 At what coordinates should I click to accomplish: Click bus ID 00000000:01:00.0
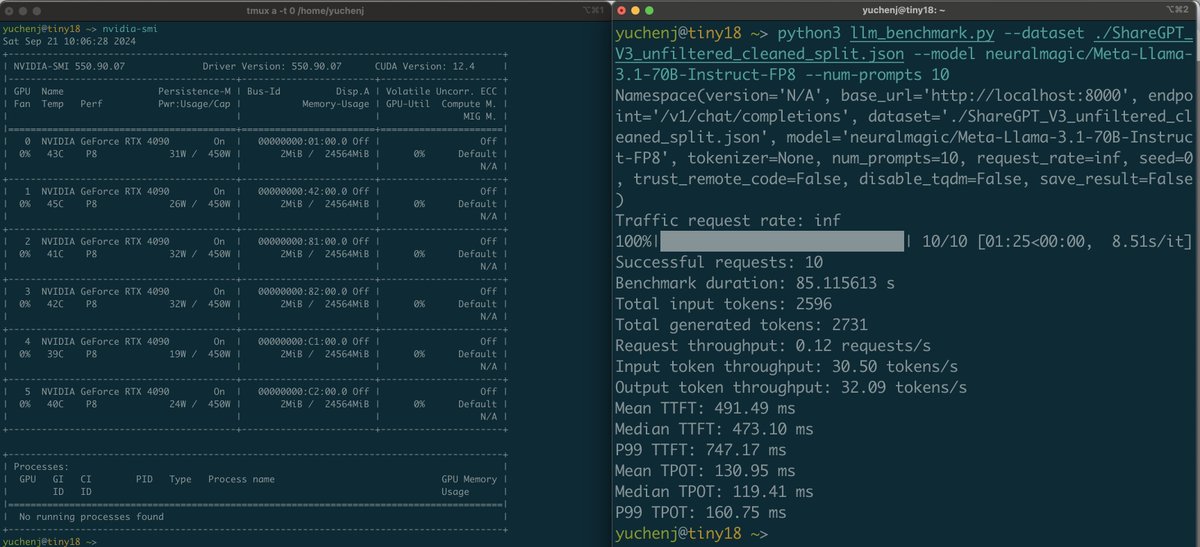(303, 141)
